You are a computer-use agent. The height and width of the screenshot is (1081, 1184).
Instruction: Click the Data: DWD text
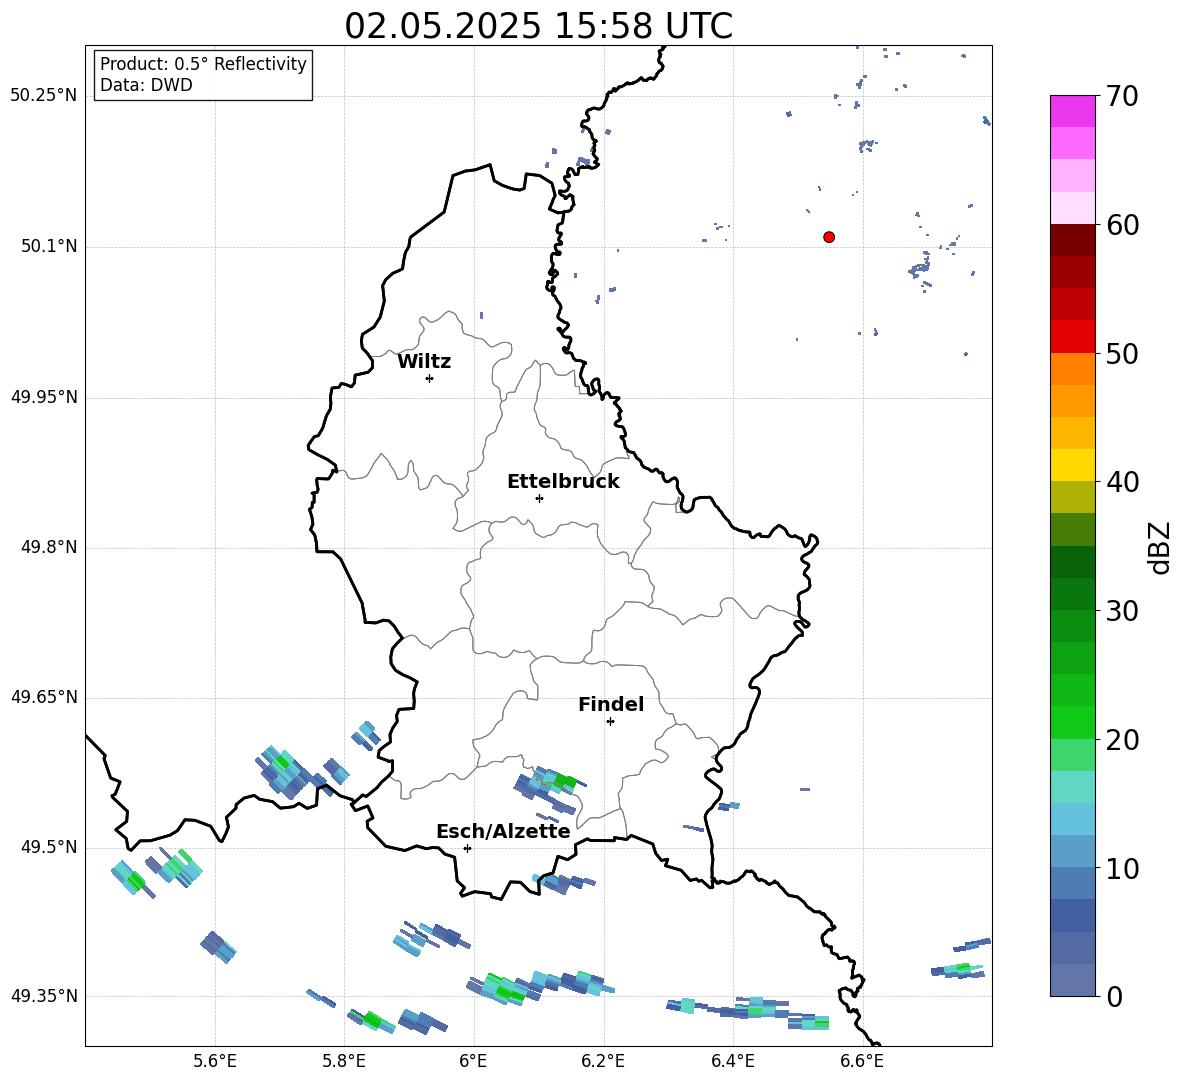point(146,85)
